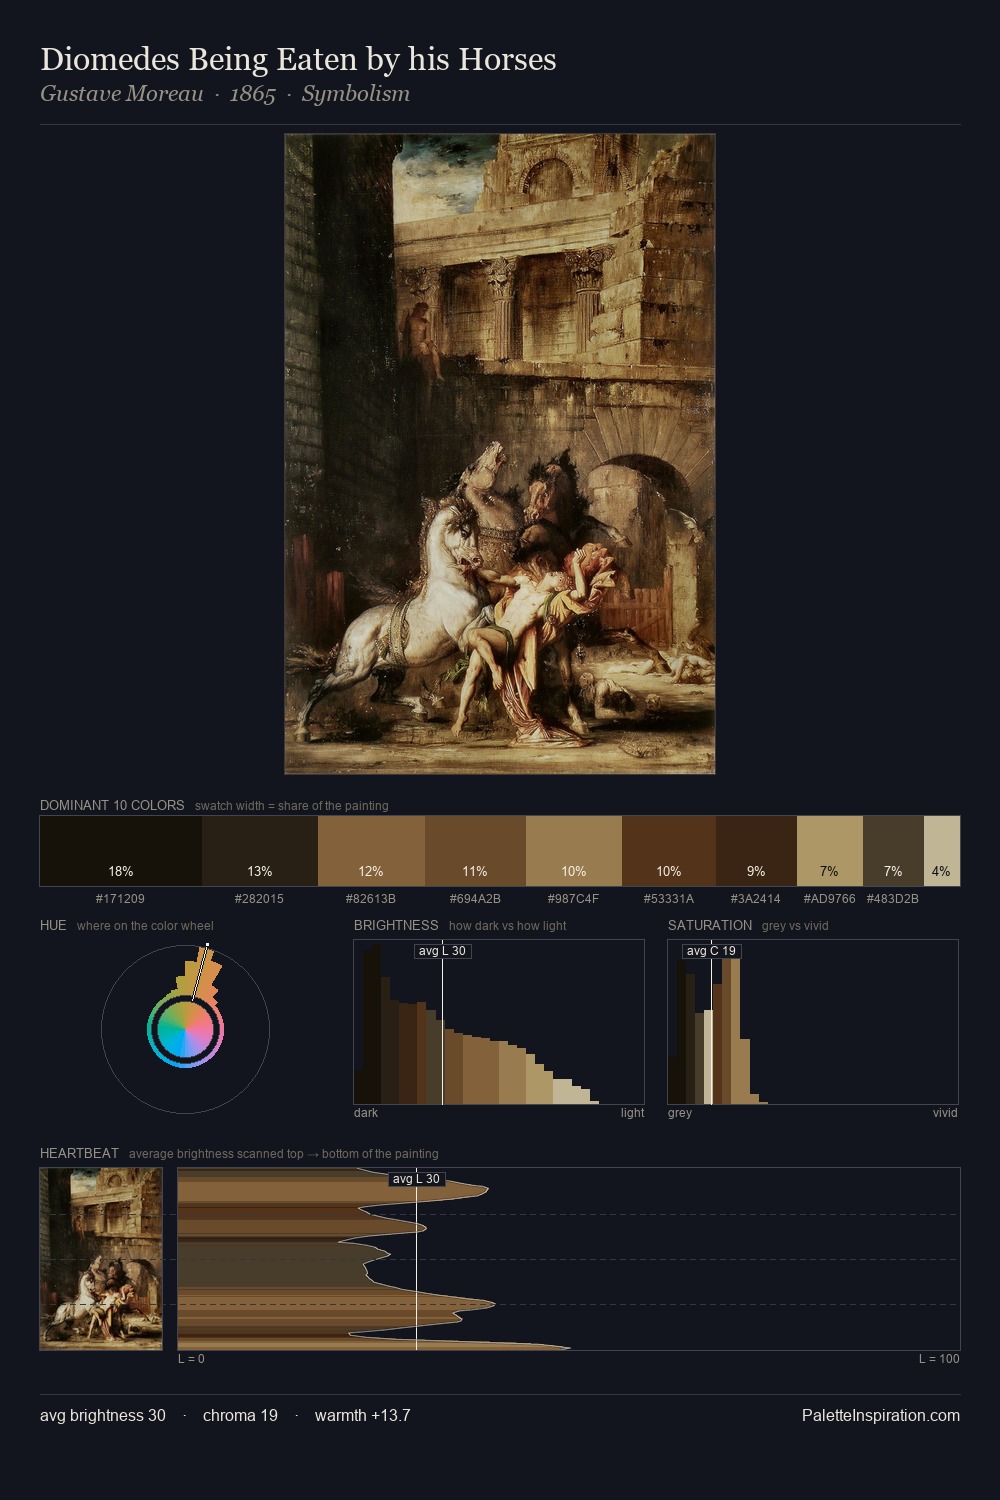The image size is (1000, 1500).
Task: Click the 'Gustave Moreau' artist name
Action: pyautogui.click(x=122, y=94)
